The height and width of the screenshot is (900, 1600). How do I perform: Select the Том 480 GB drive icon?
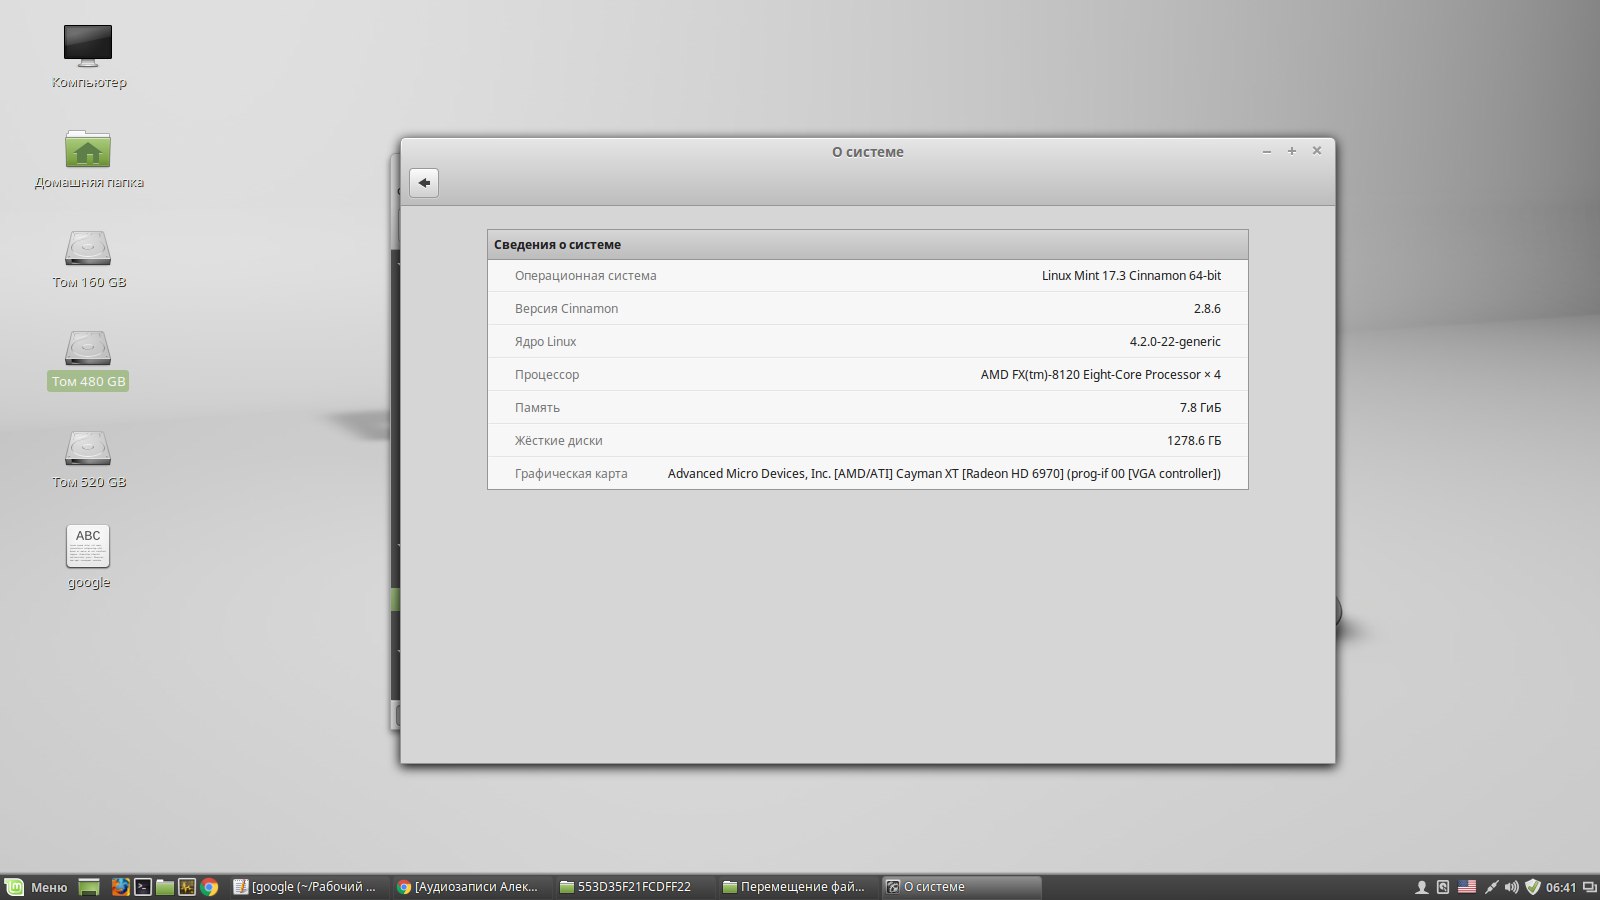tap(88, 349)
